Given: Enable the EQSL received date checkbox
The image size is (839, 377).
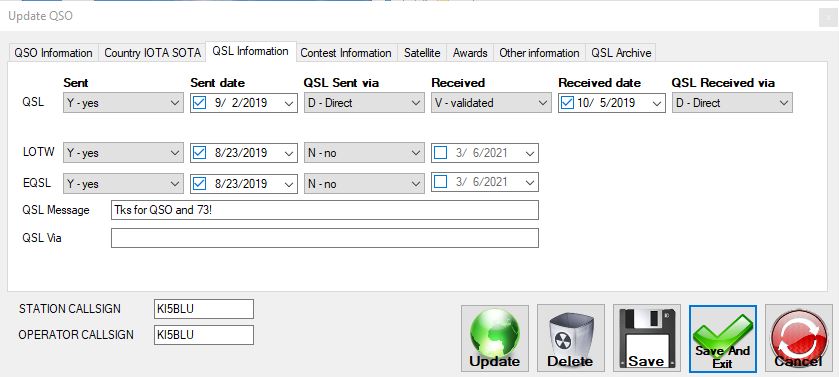Looking at the screenshot, I should tap(440, 182).
